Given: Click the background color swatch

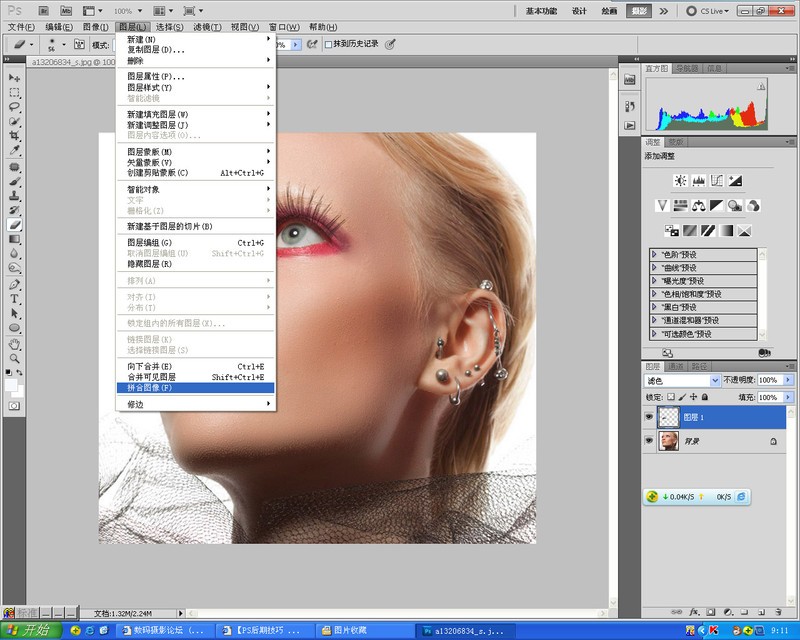Looking at the screenshot, I should (19, 392).
